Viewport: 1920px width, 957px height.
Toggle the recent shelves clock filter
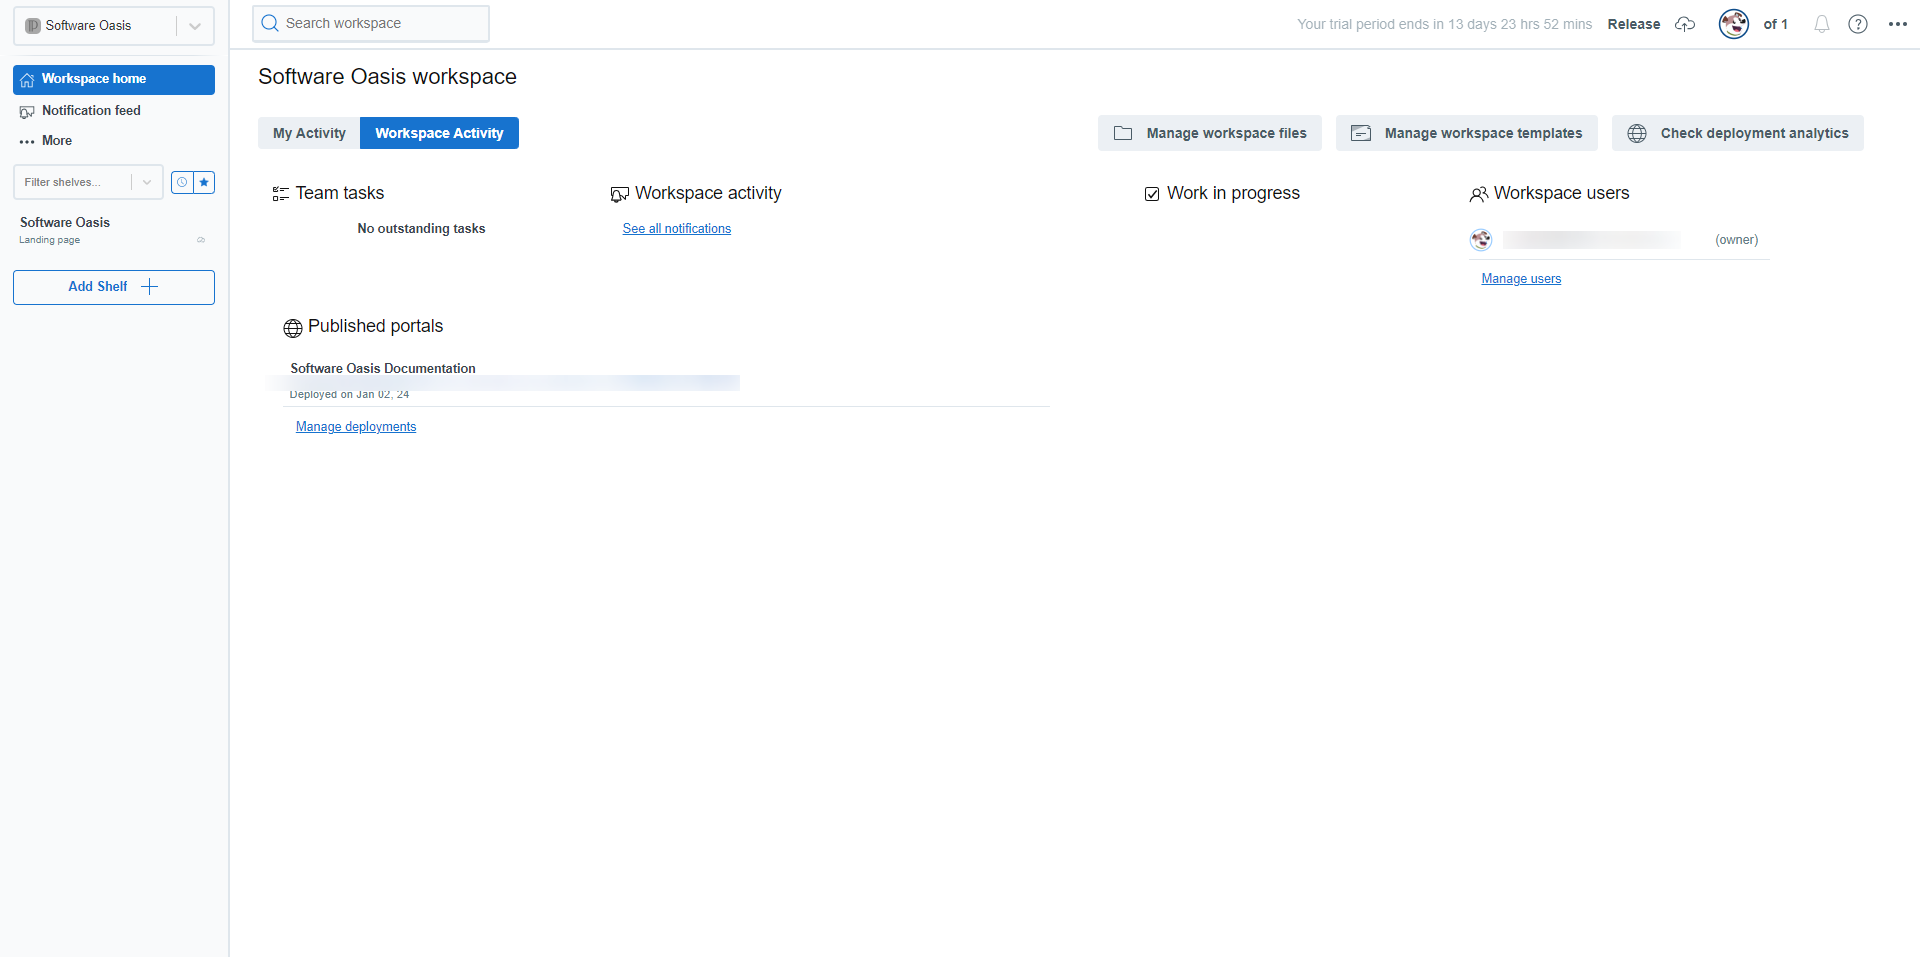pyautogui.click(x=181, y=182)
